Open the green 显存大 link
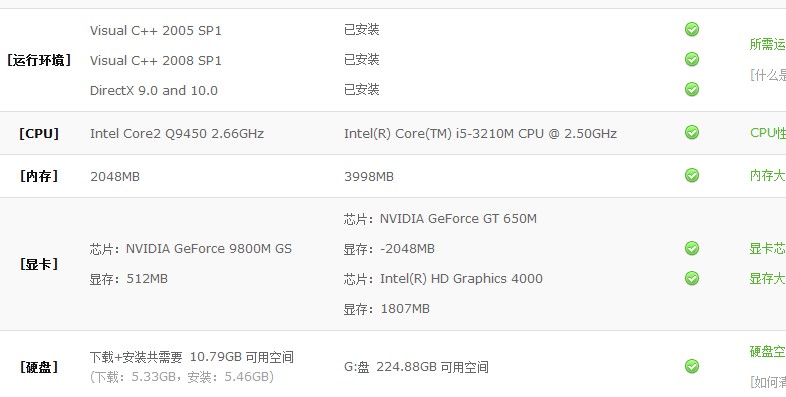Screen dimensions: 786x397 click(767, 278)
